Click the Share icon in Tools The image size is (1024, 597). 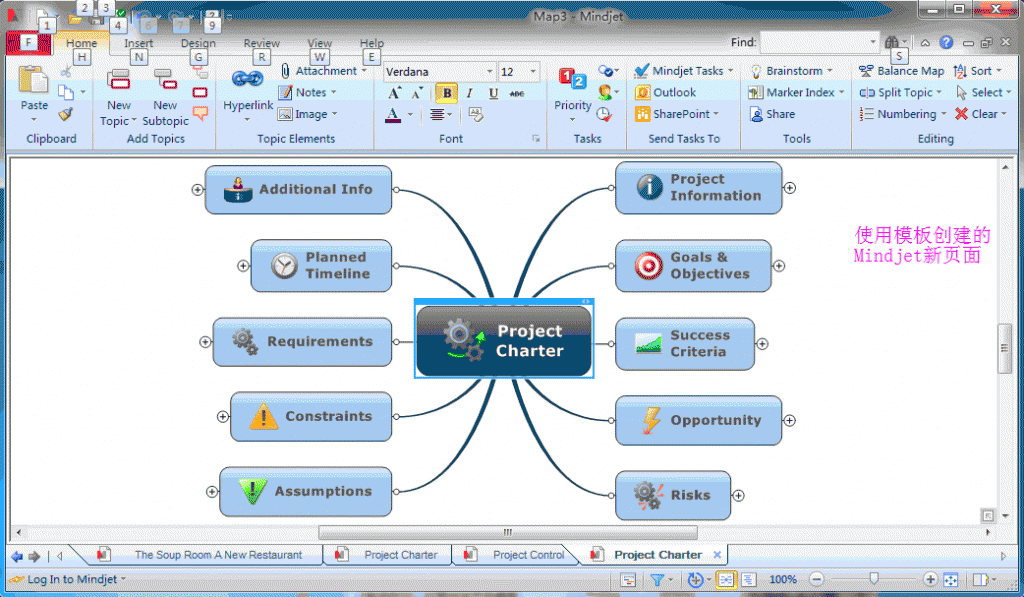pos(773,114)
